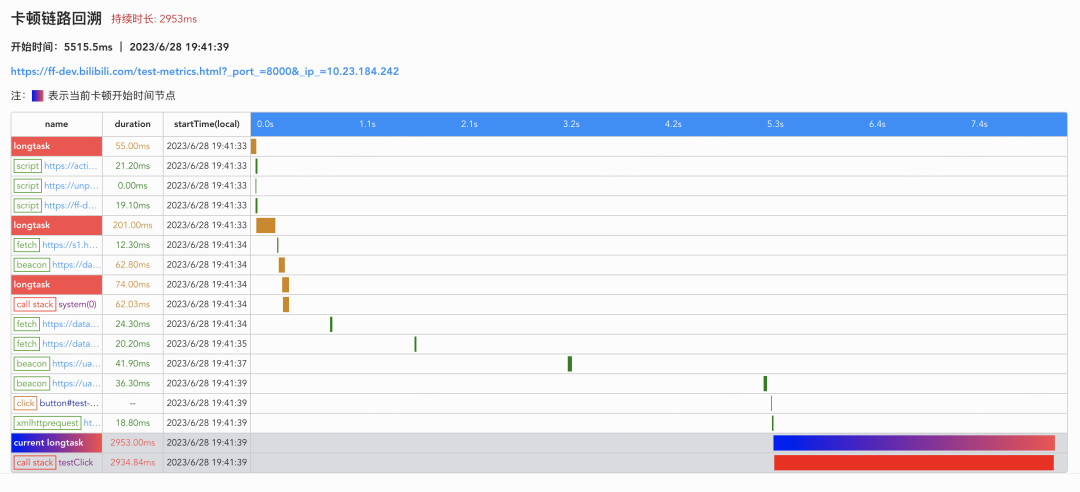This screenshot has width=1080, height=492.
Task: Open the script link https://ff-d...
Action: [x=71, y=205]
